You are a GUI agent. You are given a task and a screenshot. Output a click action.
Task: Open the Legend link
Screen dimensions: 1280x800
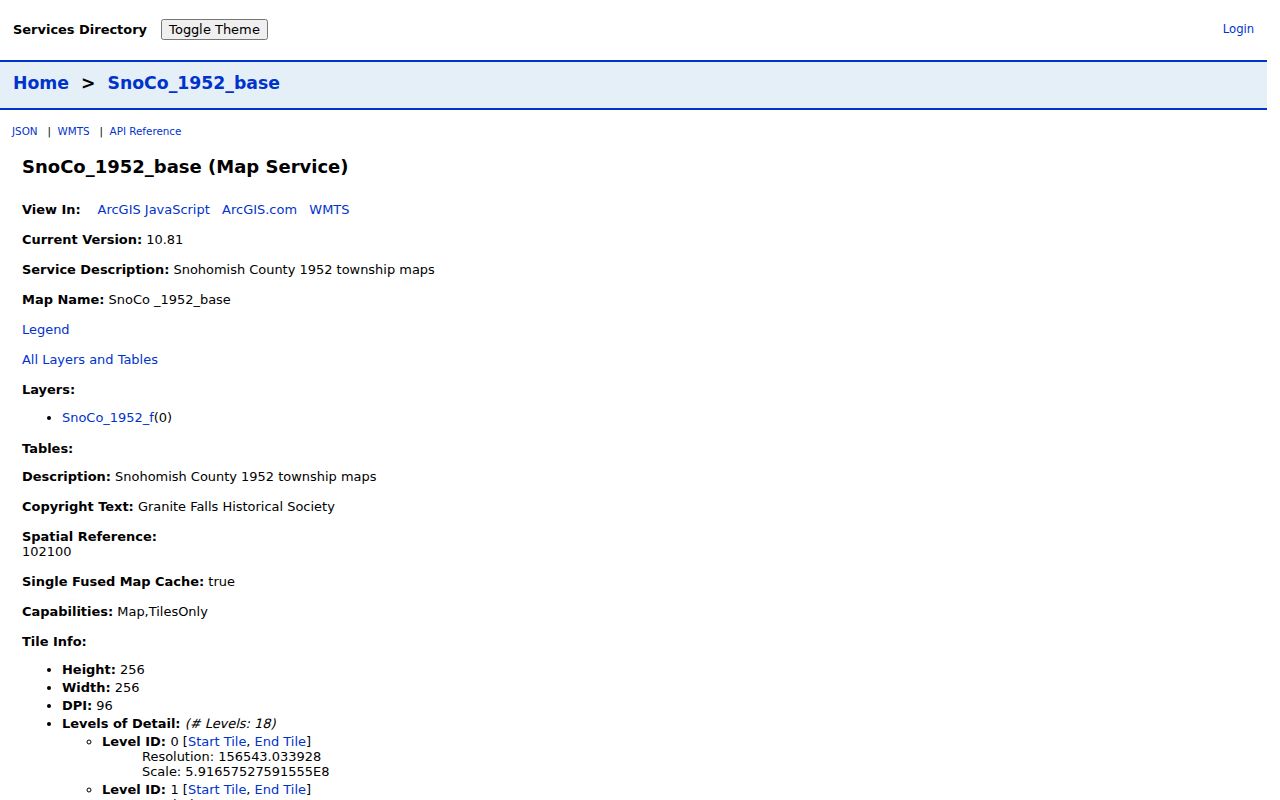(46, 330)
